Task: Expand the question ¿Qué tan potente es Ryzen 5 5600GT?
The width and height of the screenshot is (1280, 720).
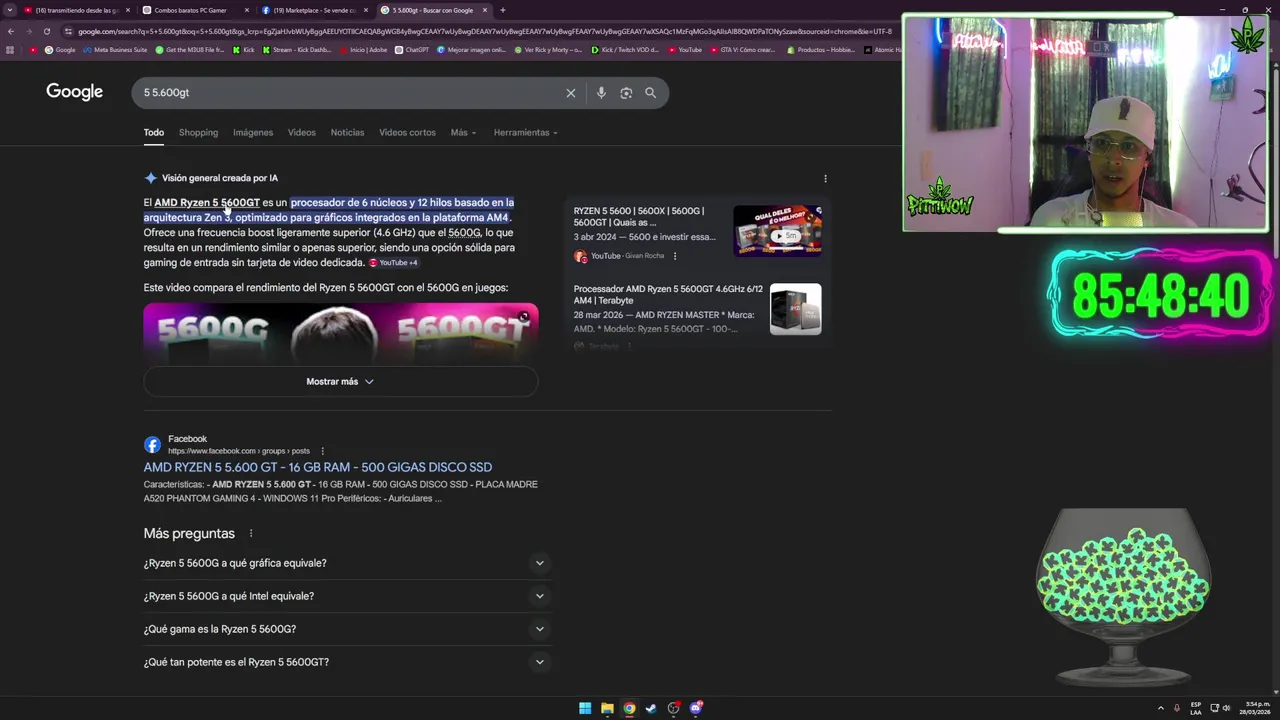Action: coord(347,662)
